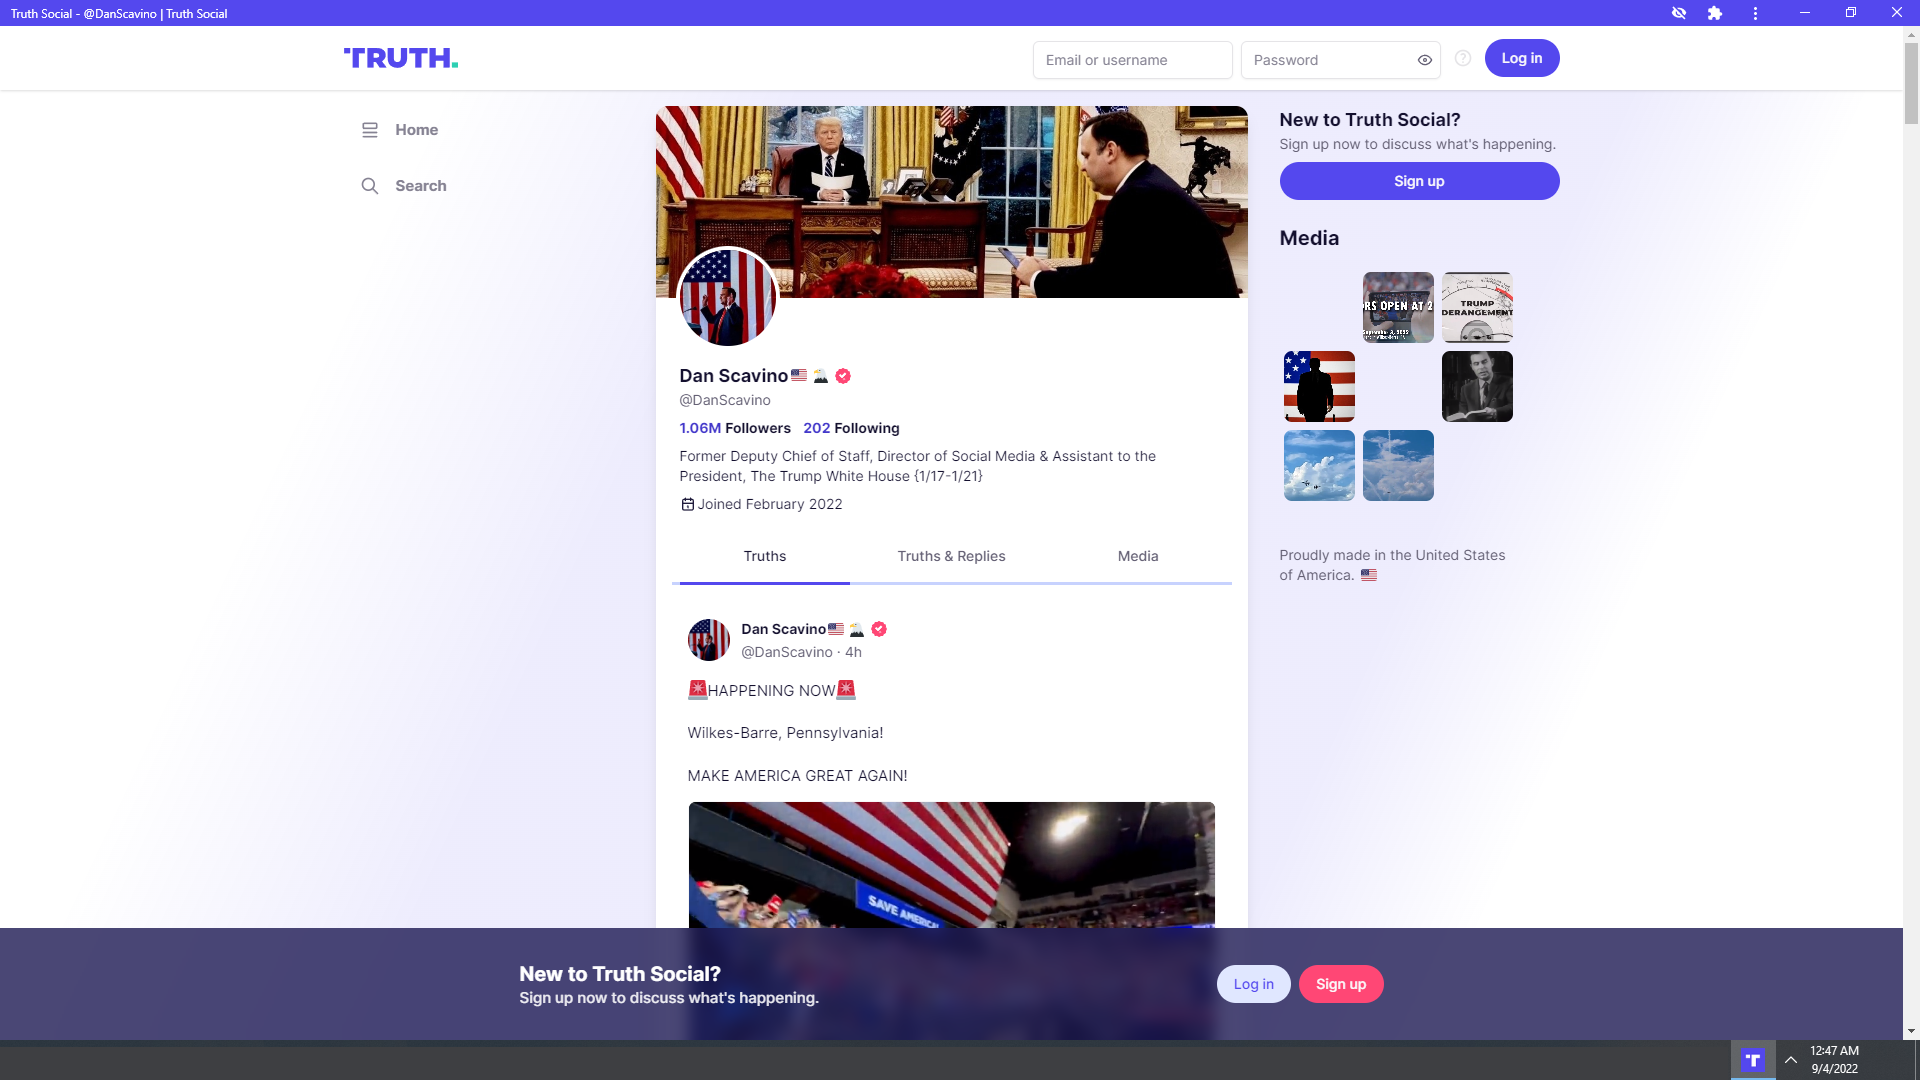Open the browser three-dot menu
Screen dimensions: 1920x1080
[1755, 13]
